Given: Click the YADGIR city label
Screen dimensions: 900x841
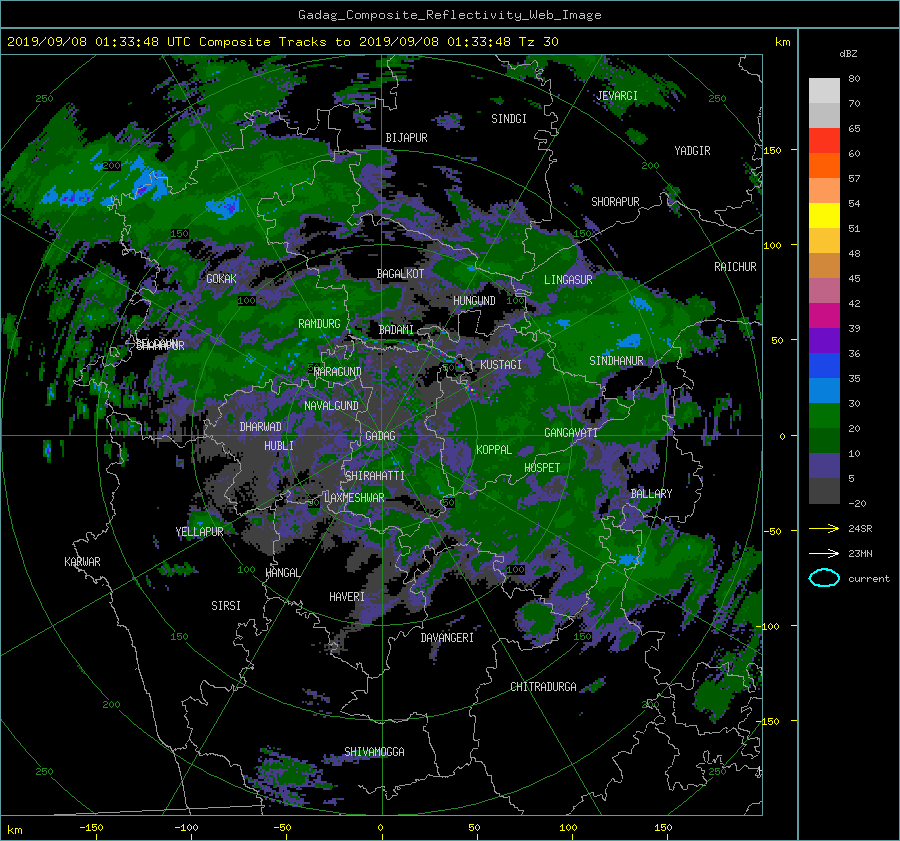Looking at the screenshot, I should [x=692, y=151].
